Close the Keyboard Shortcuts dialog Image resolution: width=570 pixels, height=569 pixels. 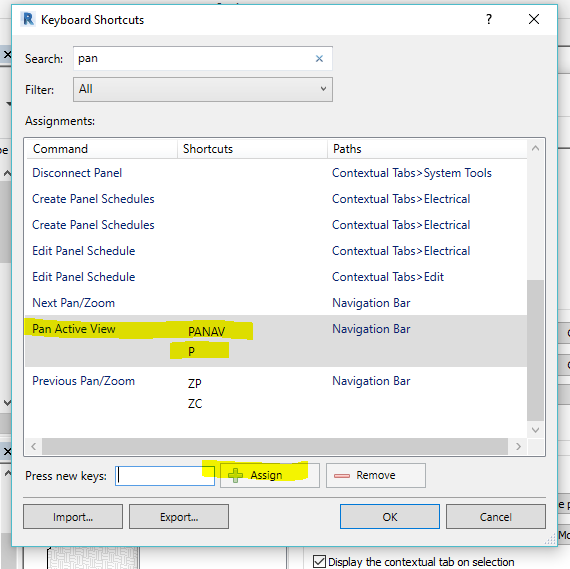(534, 19)
